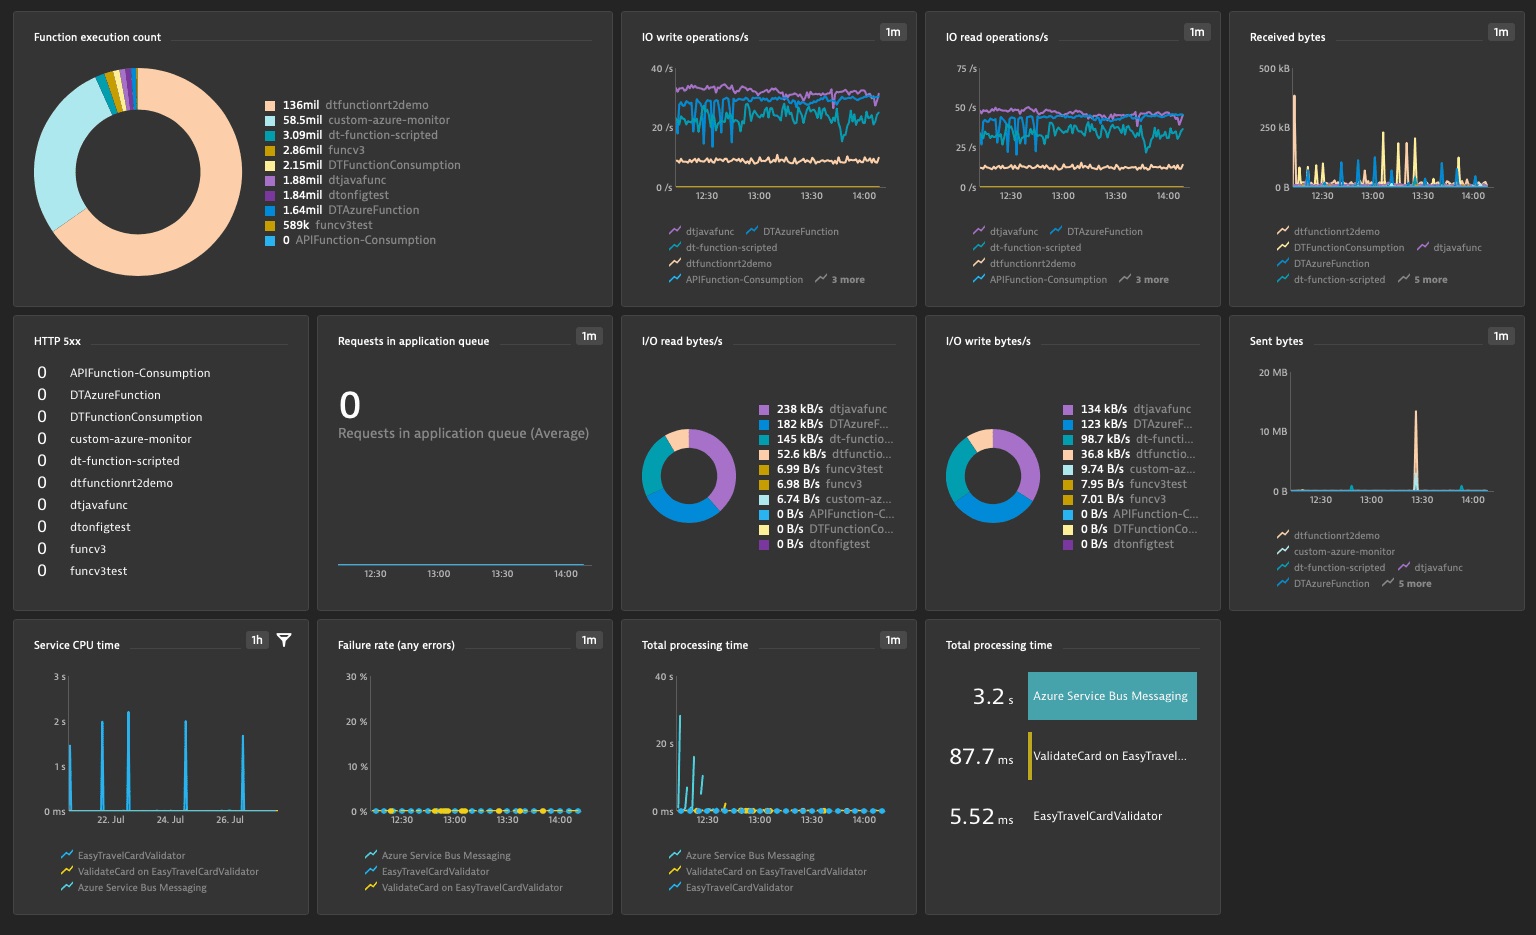Click the 1m resolution badge on IO read operations/s
1536x935 pixels.
click(1197, 32)
